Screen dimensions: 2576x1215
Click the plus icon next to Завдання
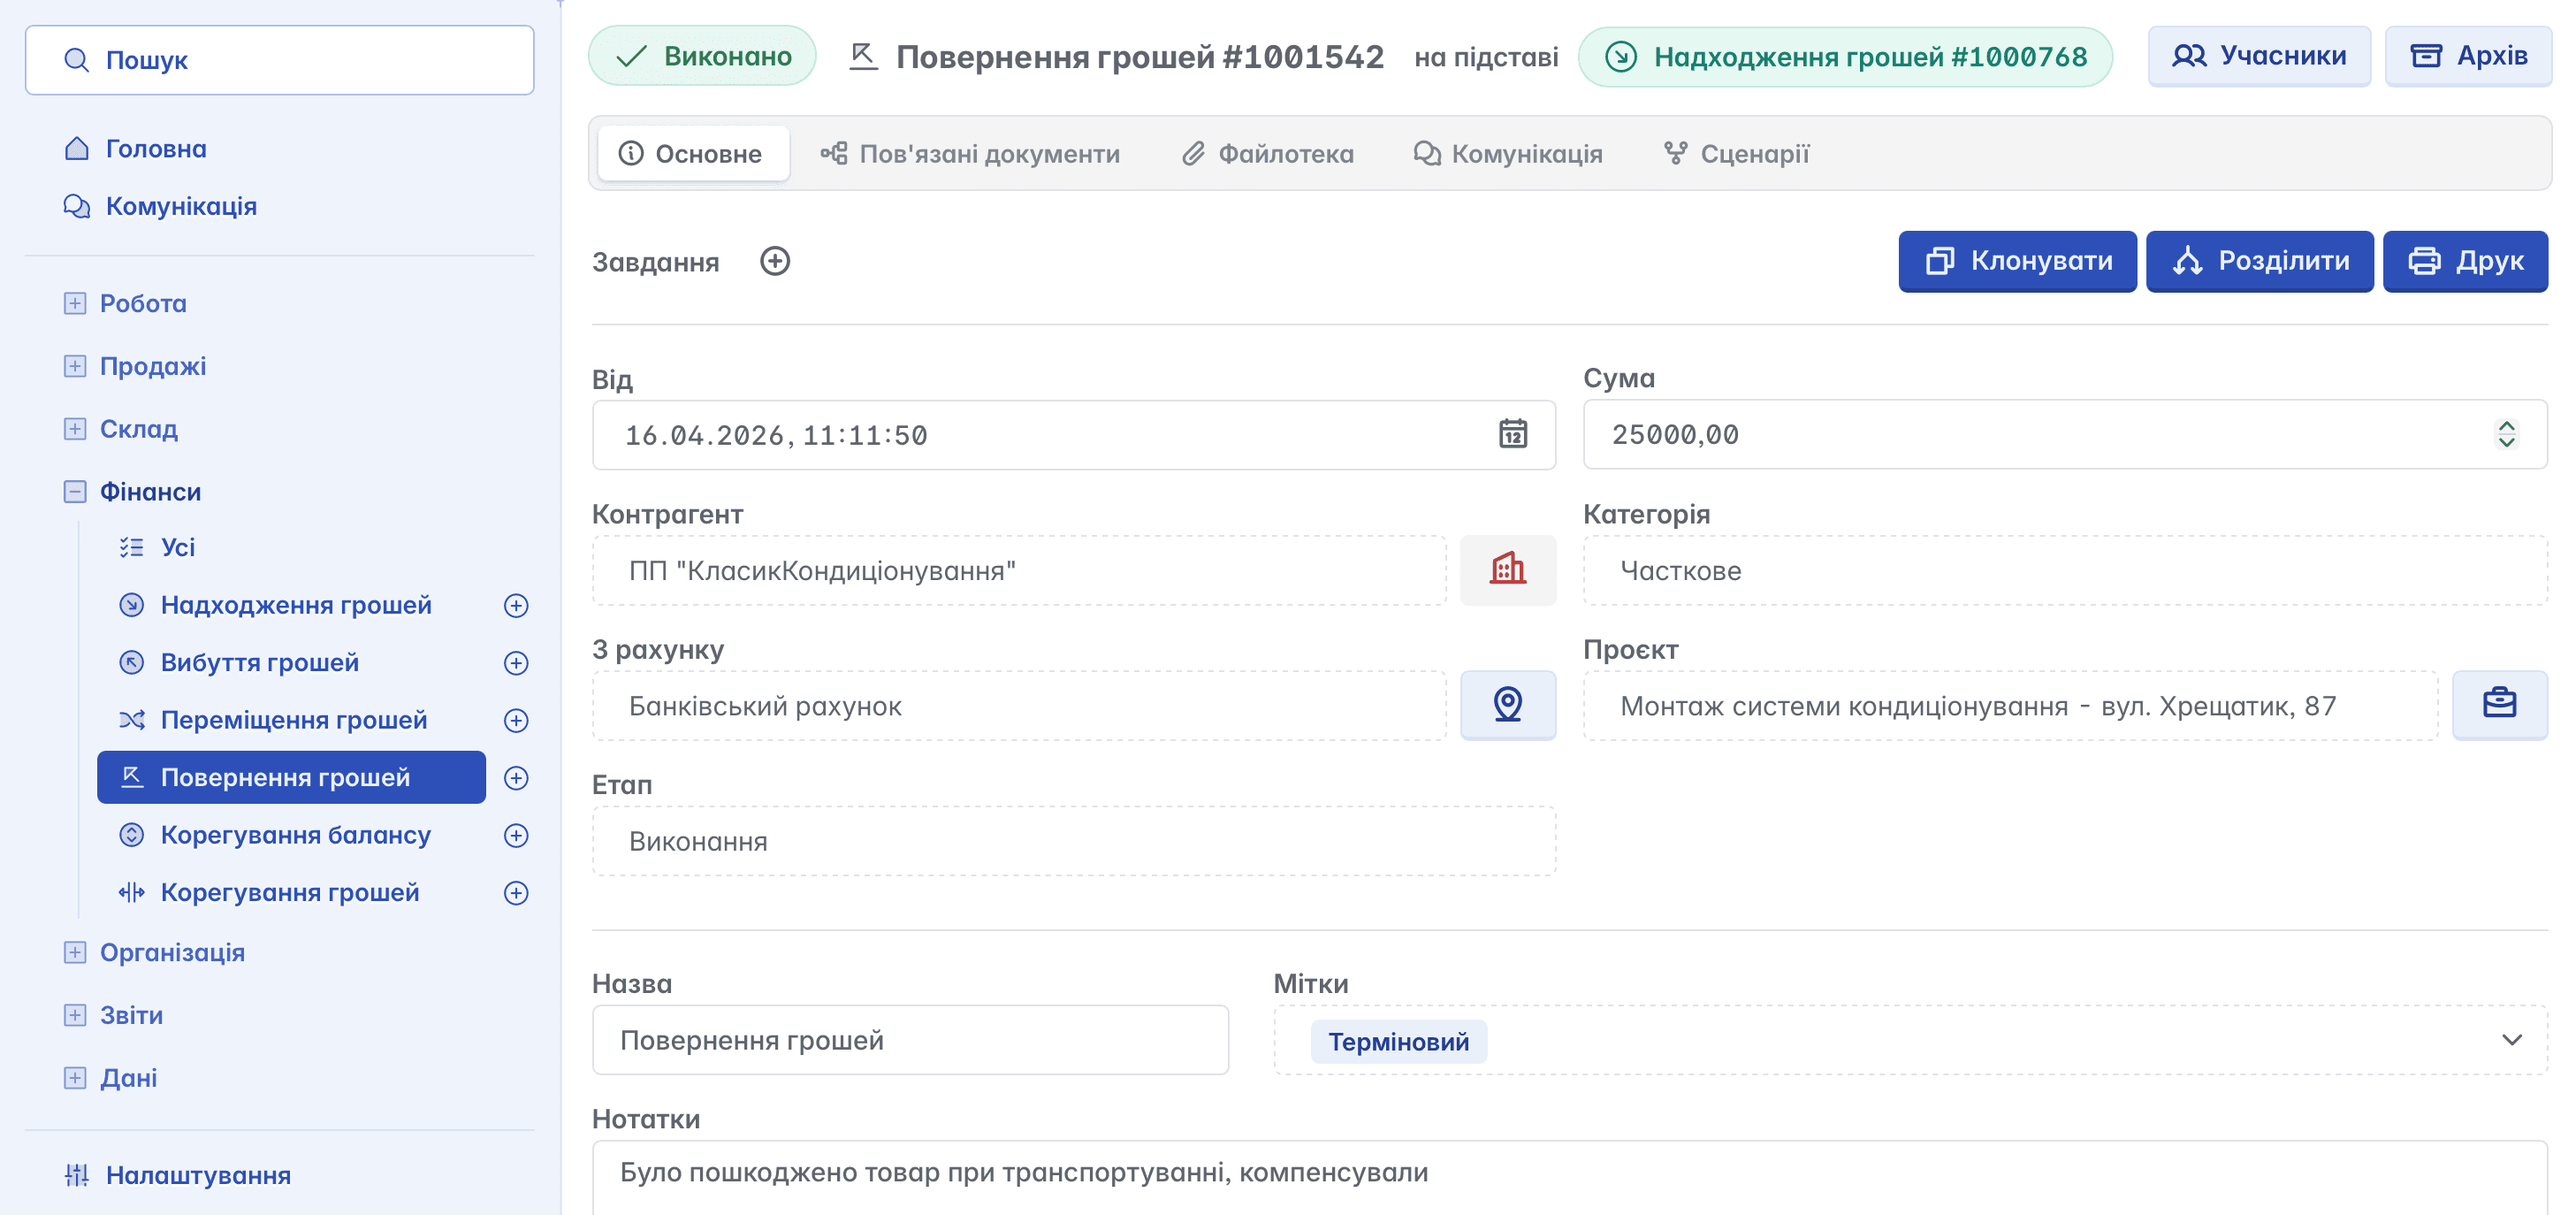click(x=774, y=261)
